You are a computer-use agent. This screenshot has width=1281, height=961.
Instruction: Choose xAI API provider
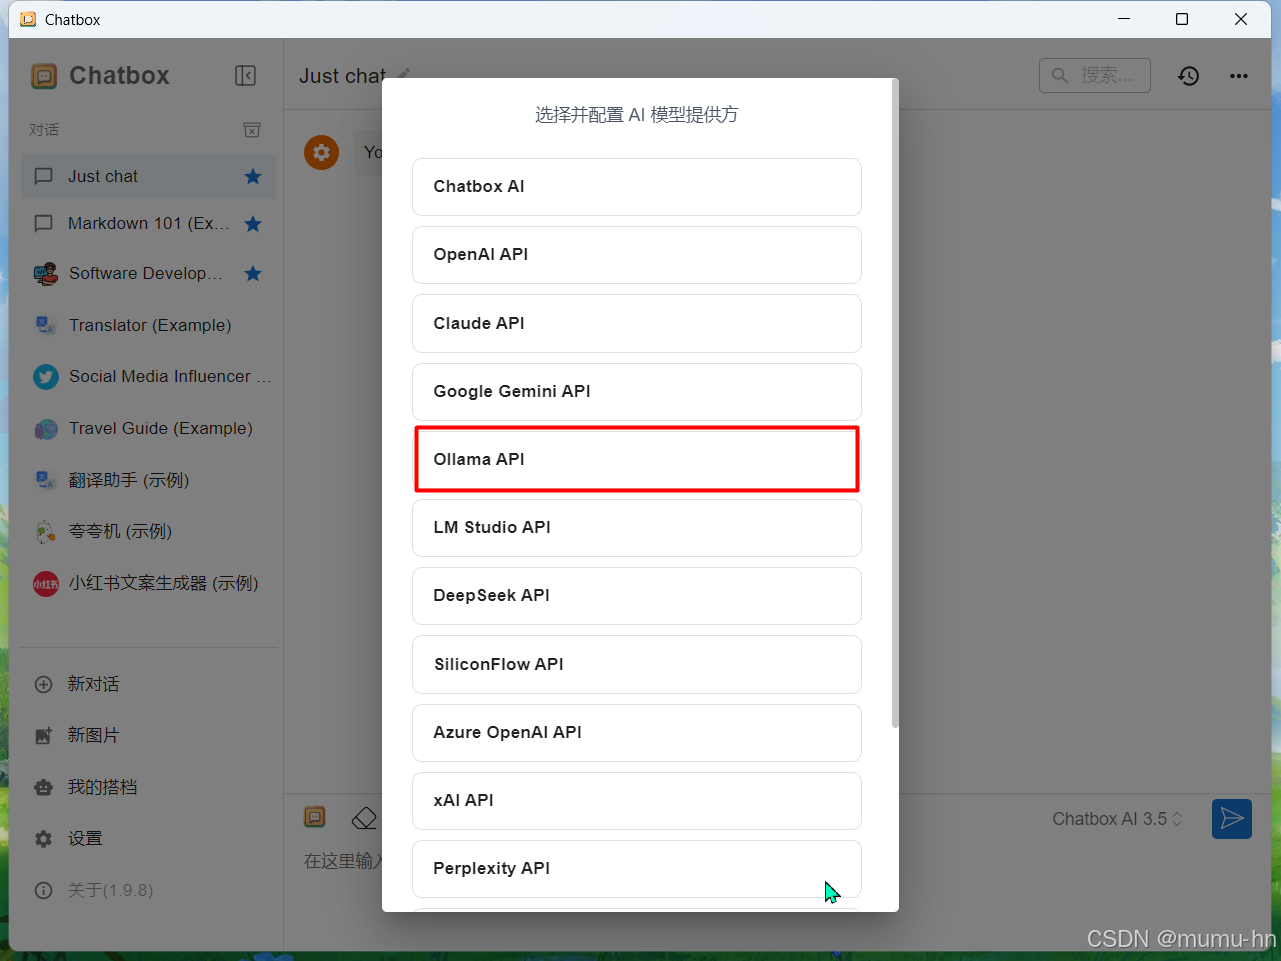(637, 801)
